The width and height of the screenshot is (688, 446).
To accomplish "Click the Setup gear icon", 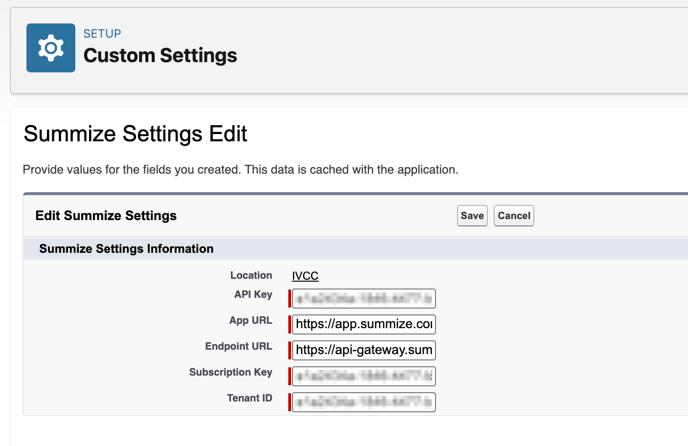I will 50,48.
